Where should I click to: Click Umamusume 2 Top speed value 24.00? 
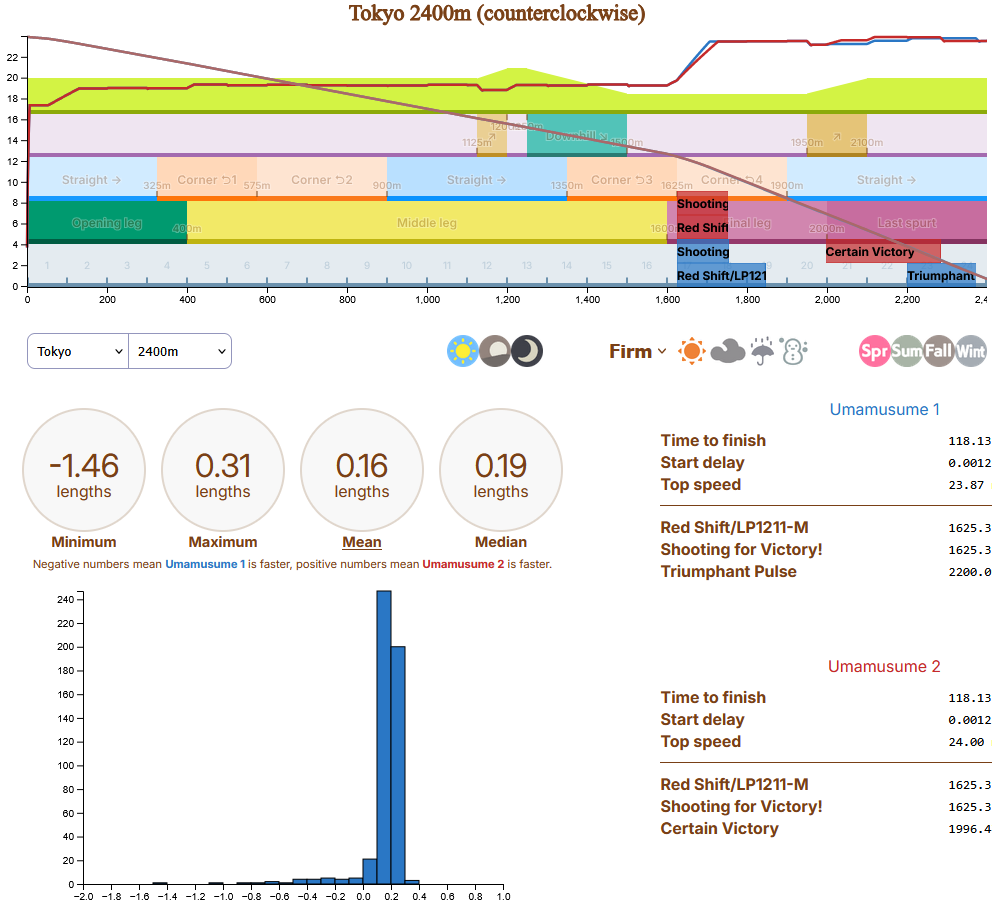[966, 742]
